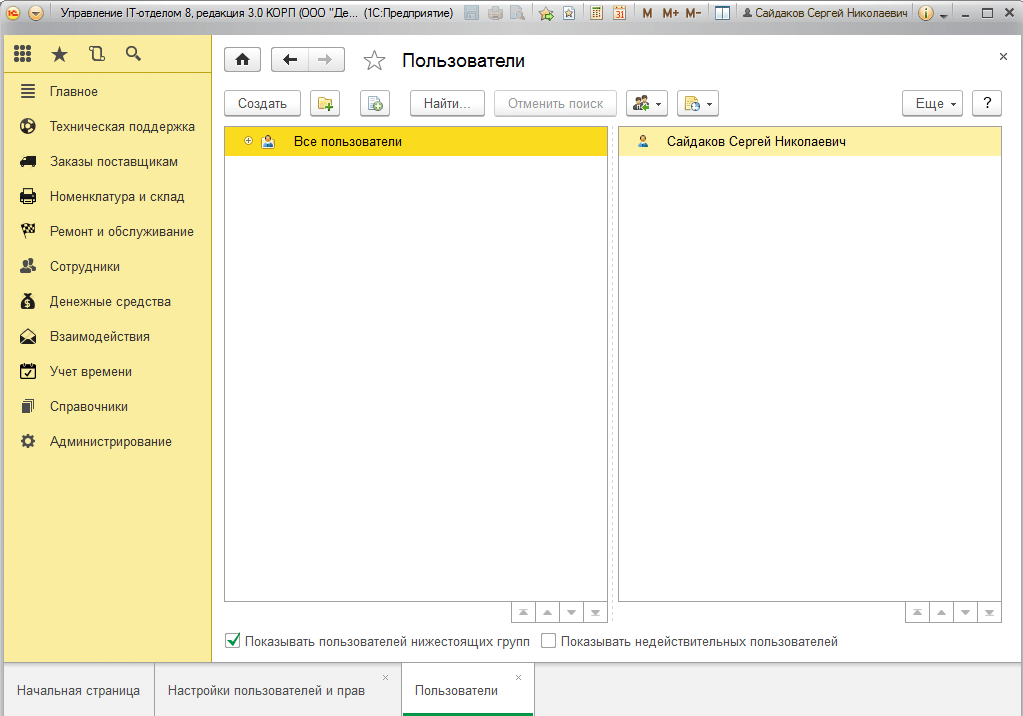Add to favorites star-plus icon in title bar
This screenshot has width=1023, height=716.
546,12
